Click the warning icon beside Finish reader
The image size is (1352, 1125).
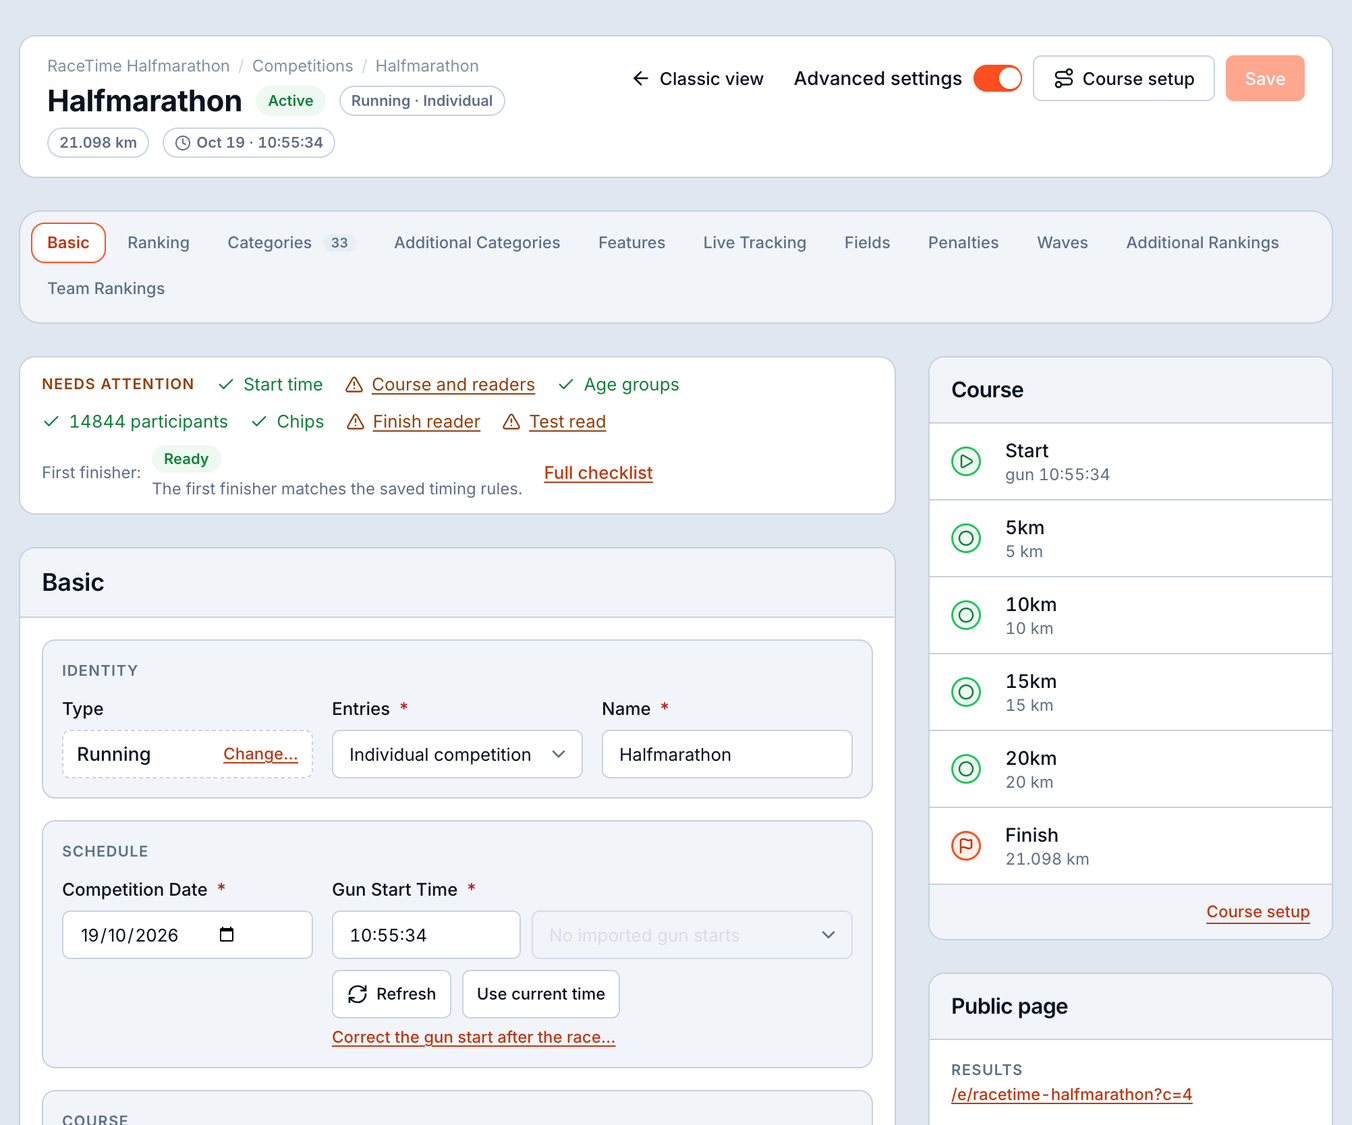[355, 422]
